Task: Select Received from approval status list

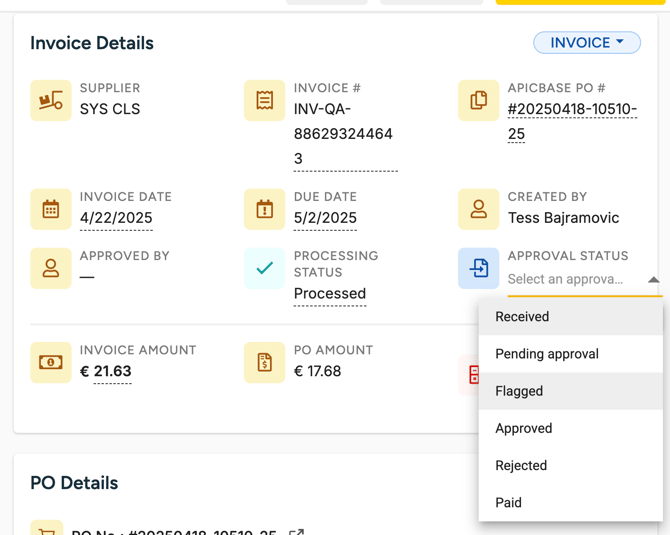Action: [x=522, y=317]
